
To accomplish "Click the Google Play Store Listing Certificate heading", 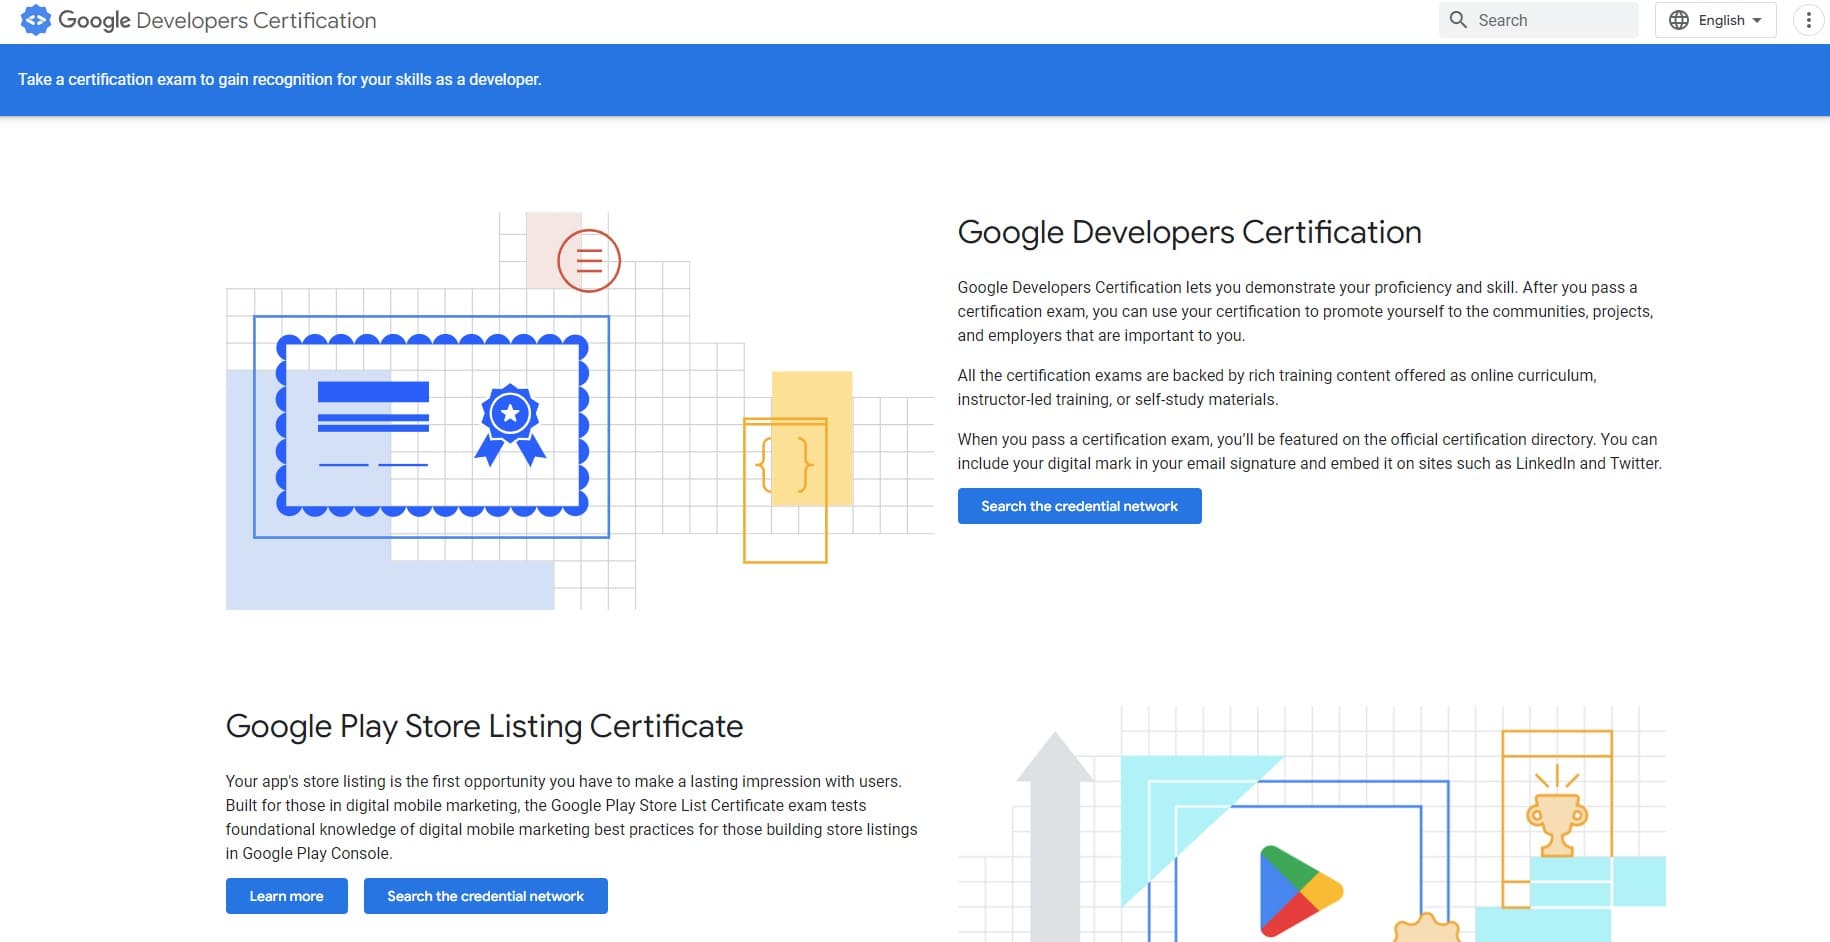I will (x=485, y=726).
